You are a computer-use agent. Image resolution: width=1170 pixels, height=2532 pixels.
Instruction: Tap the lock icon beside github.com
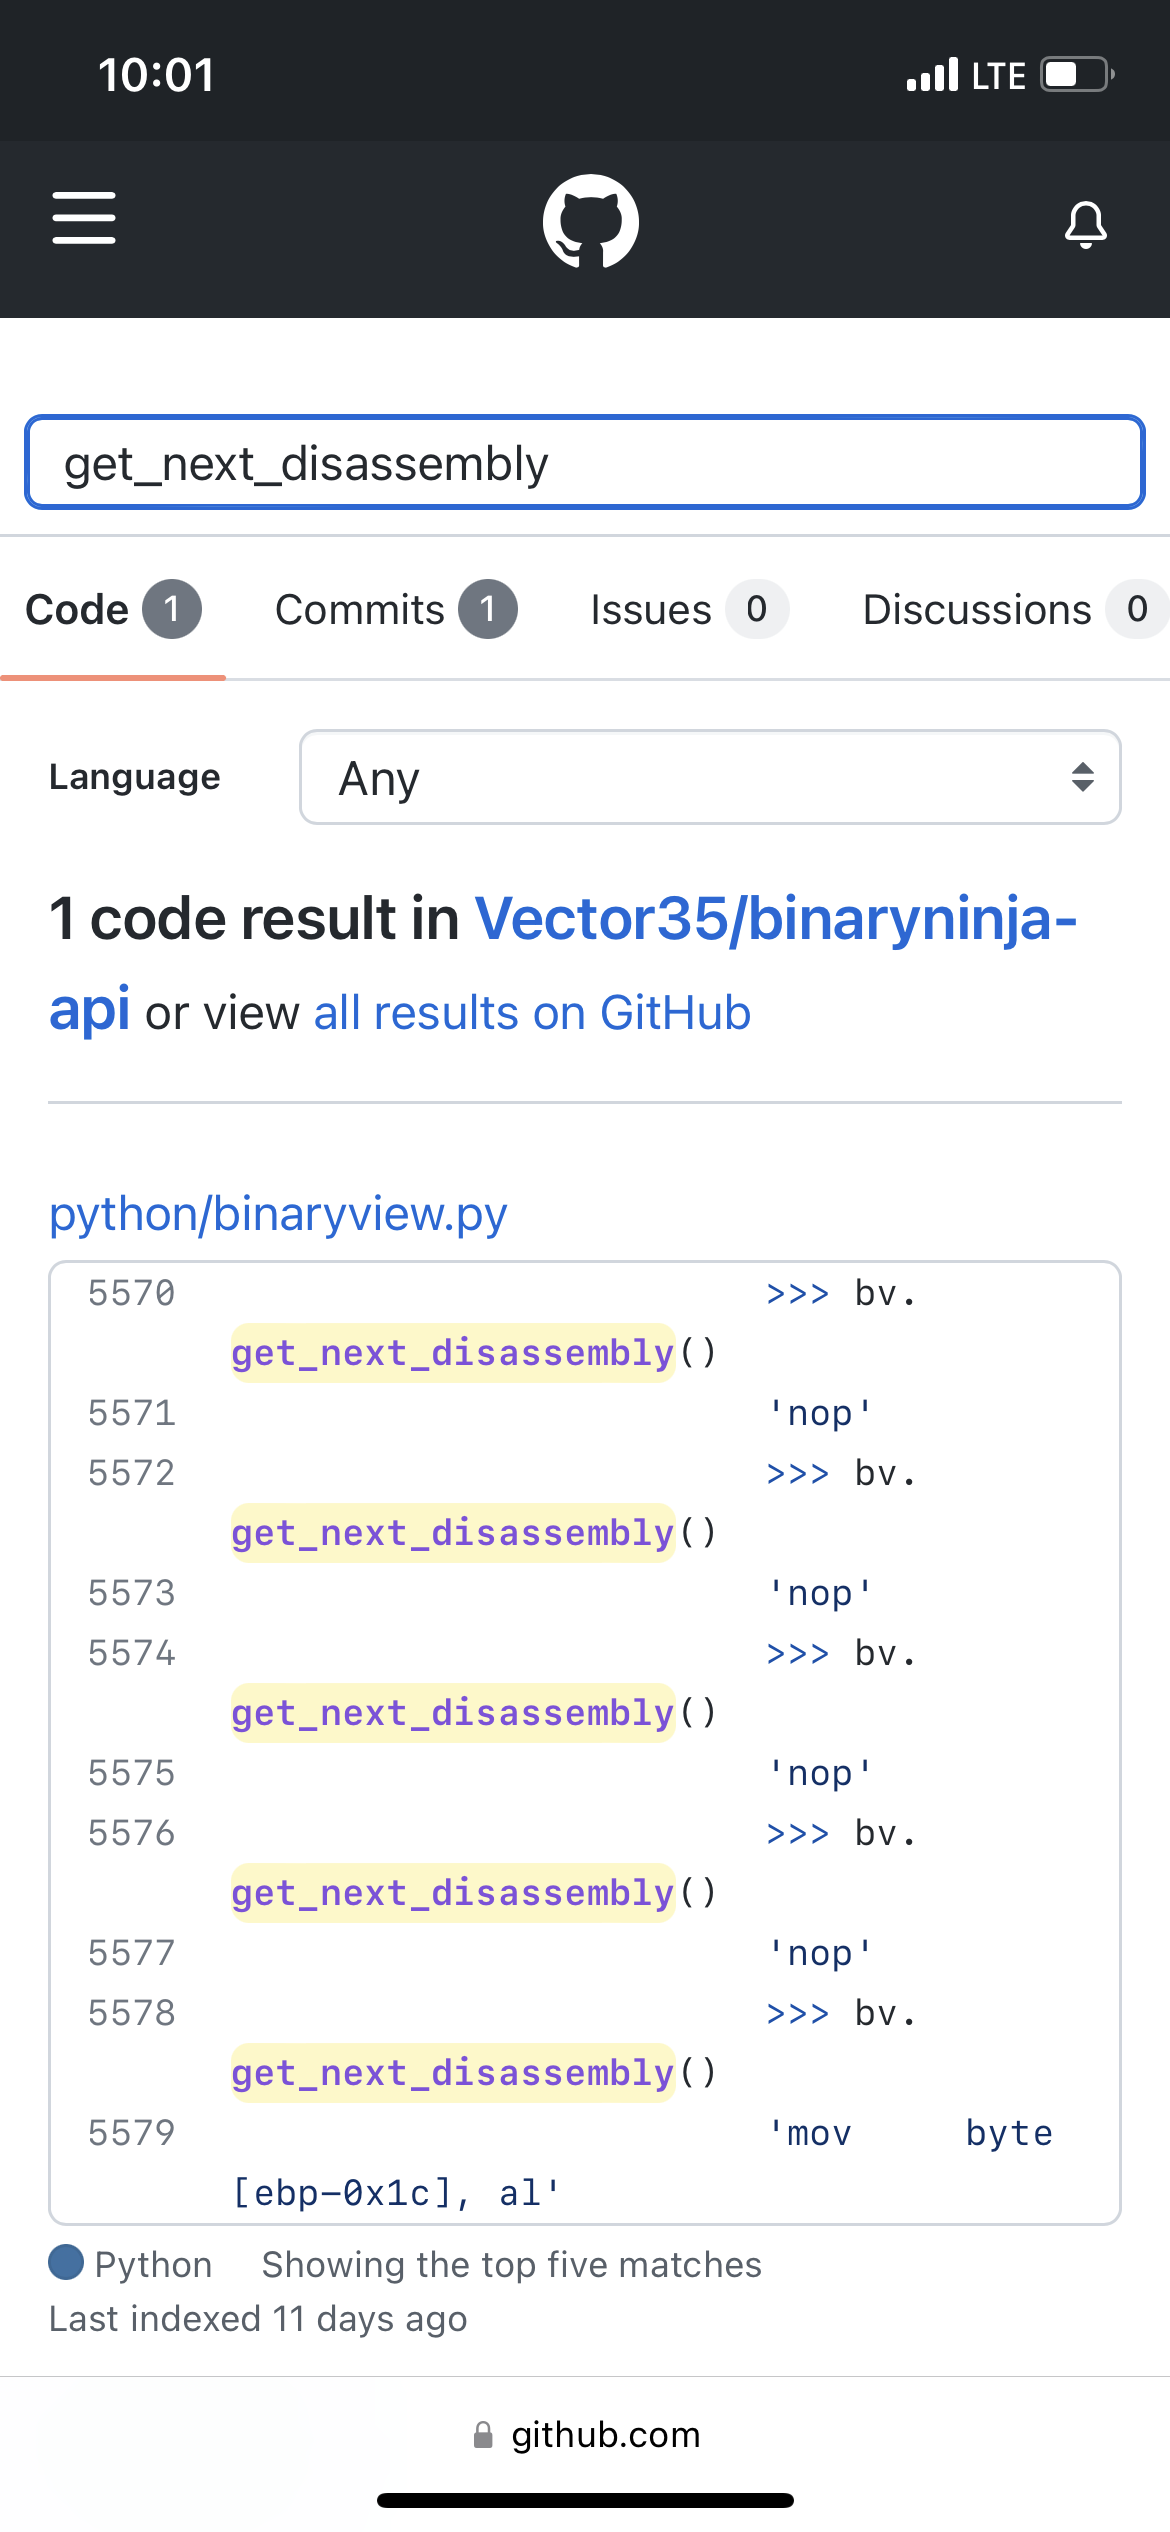click(483, 2435)
